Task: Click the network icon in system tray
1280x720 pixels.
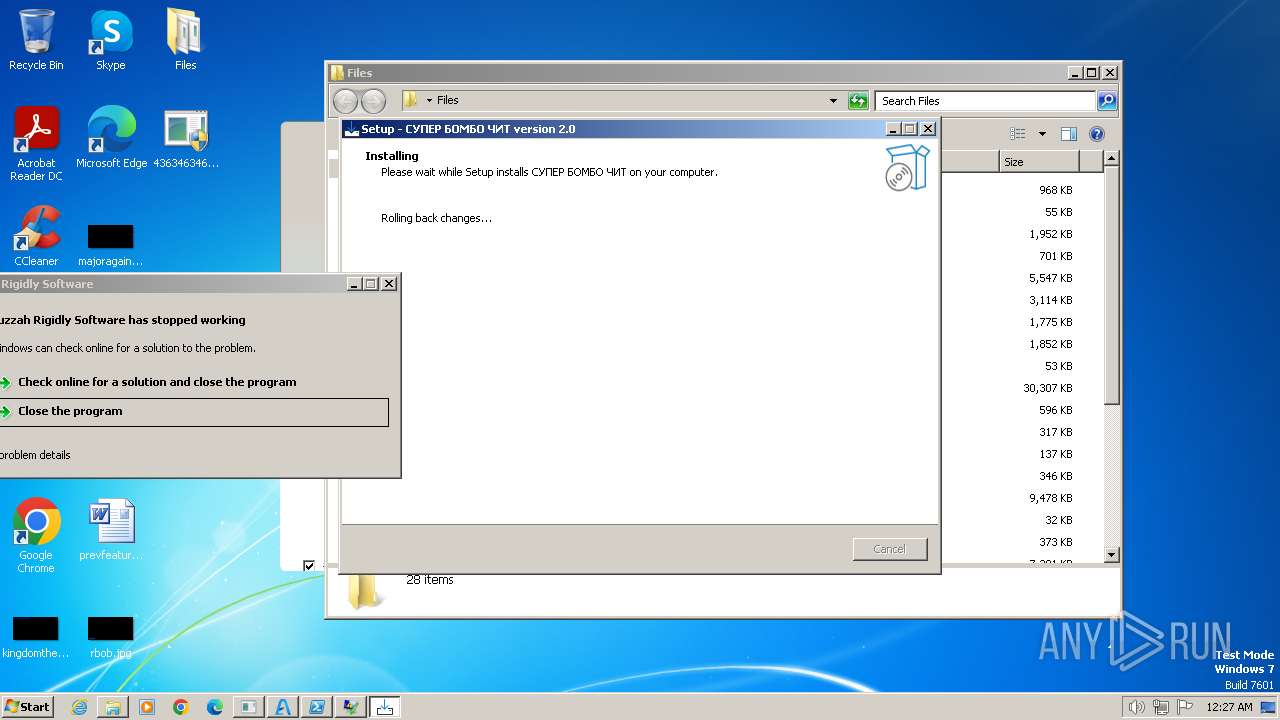Action: (1161, 707)
